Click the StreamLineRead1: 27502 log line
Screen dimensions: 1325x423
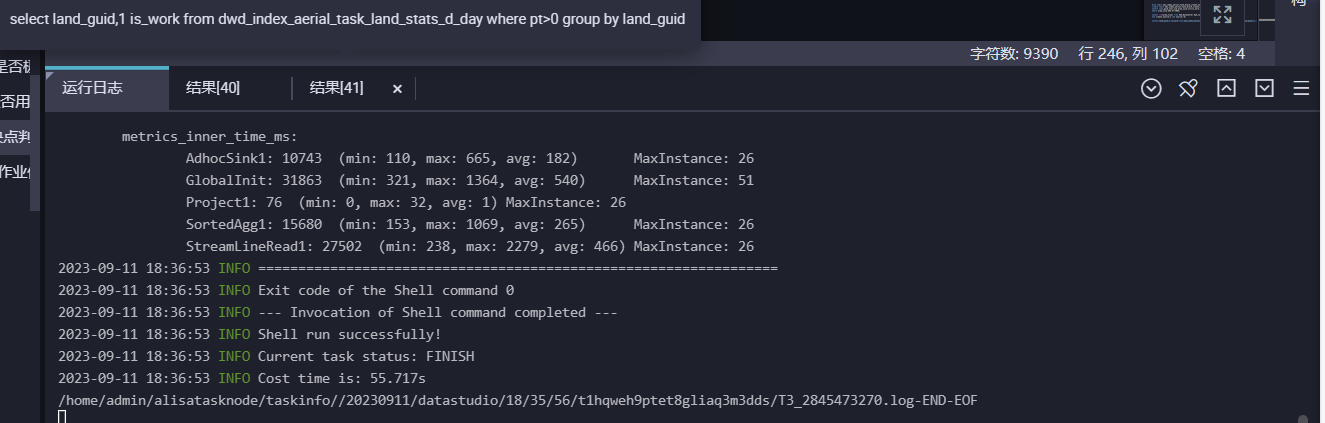[470, 247]
